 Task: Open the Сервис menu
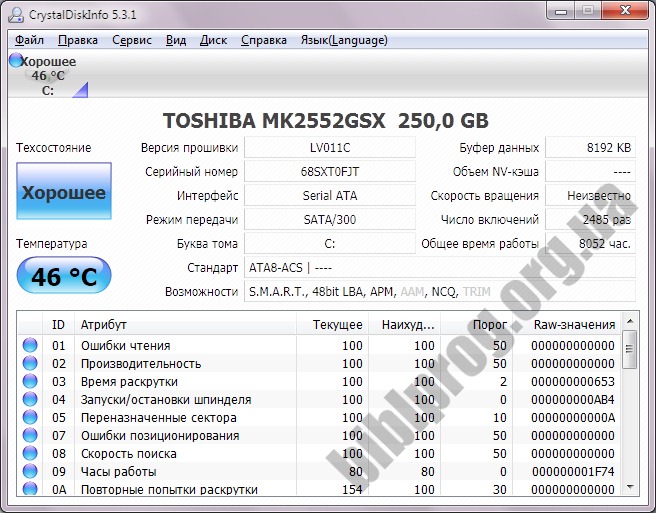pos(132,40)
